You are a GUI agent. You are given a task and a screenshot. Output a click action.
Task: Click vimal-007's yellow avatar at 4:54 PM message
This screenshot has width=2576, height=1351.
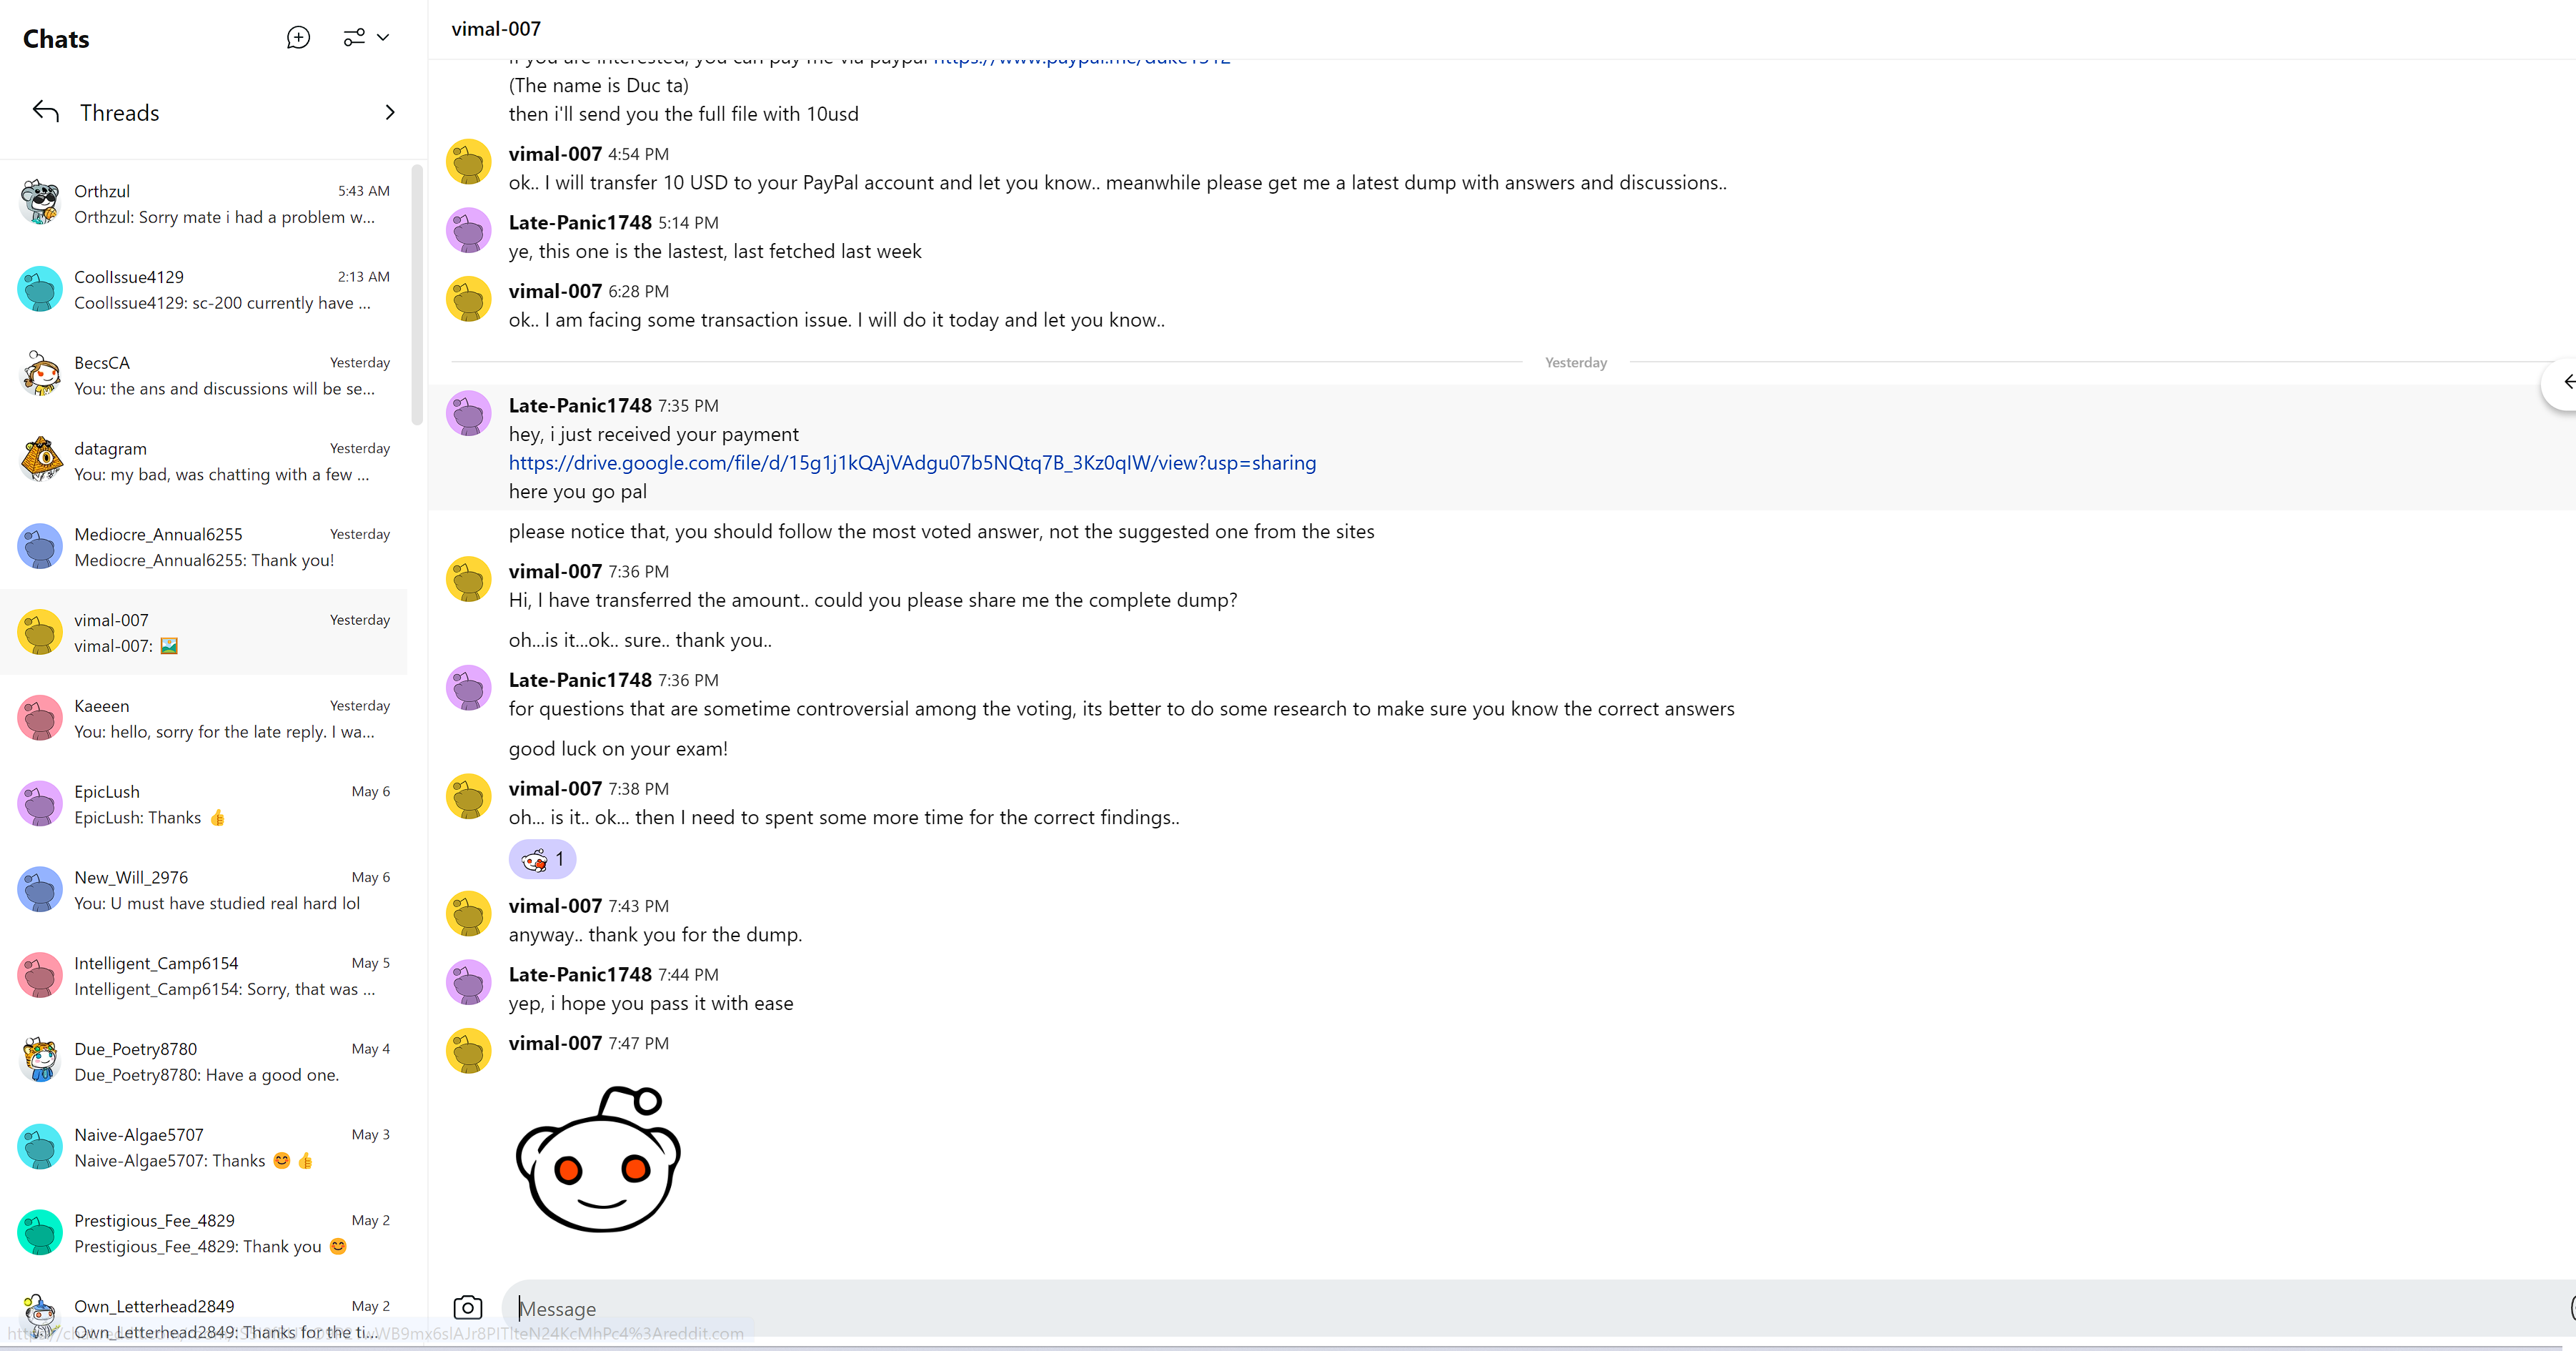tap(468, 163)
